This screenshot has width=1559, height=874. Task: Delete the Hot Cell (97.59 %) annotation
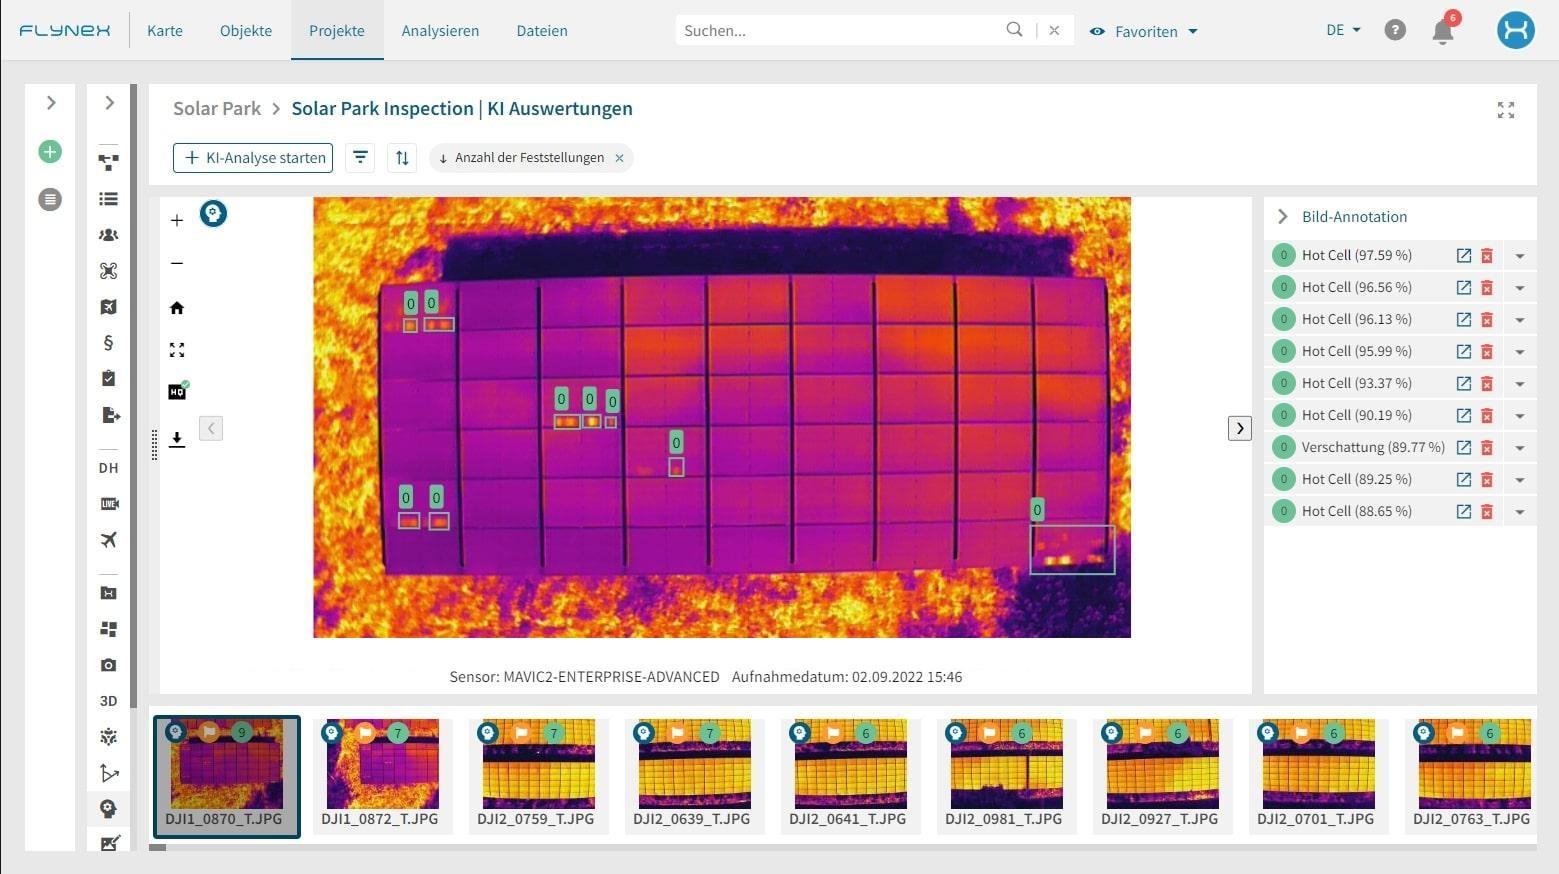point(1487,256)
